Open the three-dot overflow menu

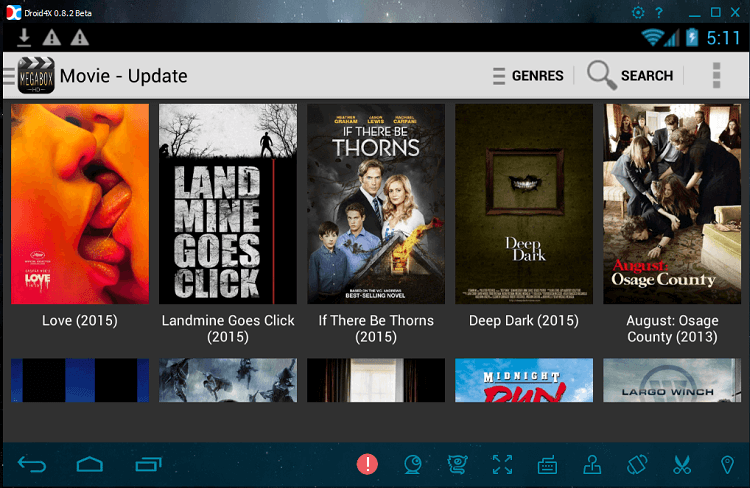point(716,76)
